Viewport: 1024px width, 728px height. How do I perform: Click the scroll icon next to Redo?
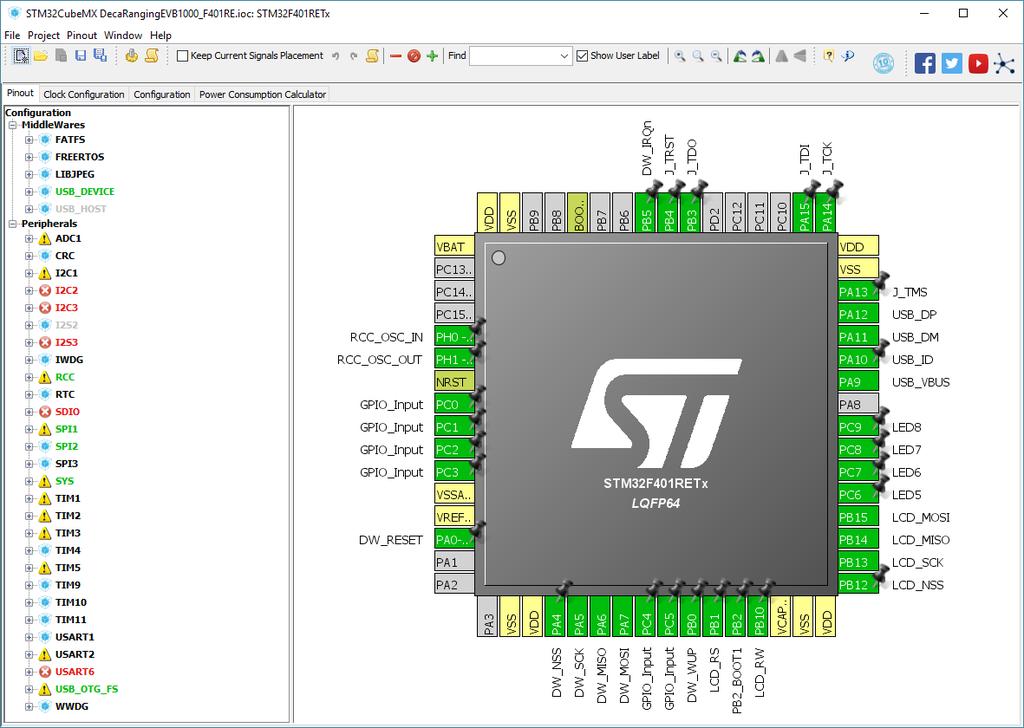(x=372, y=56)
